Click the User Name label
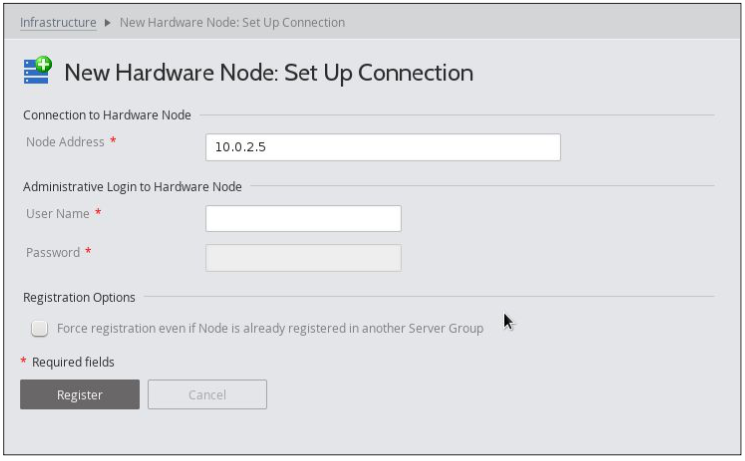Image resolution: width=745 pixels, height=461 pixels. coord(57,214)
